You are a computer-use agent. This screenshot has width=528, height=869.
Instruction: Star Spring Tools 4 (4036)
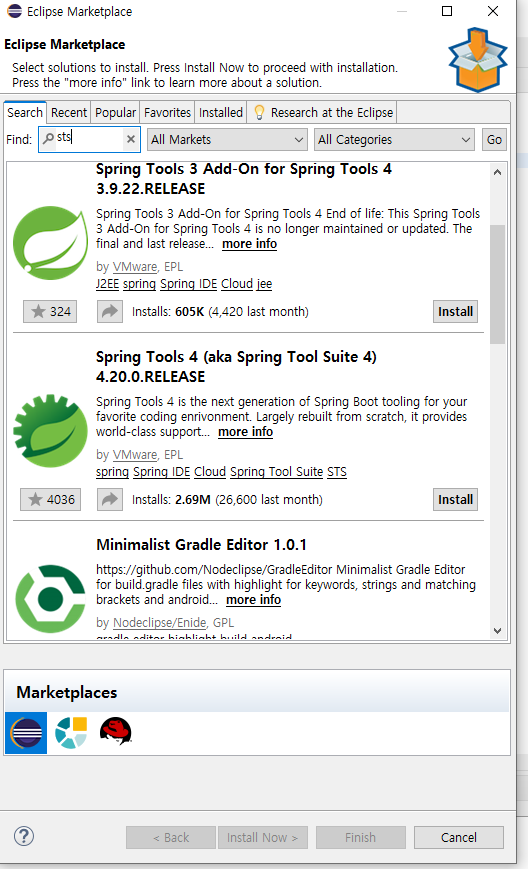pos(50,499)
